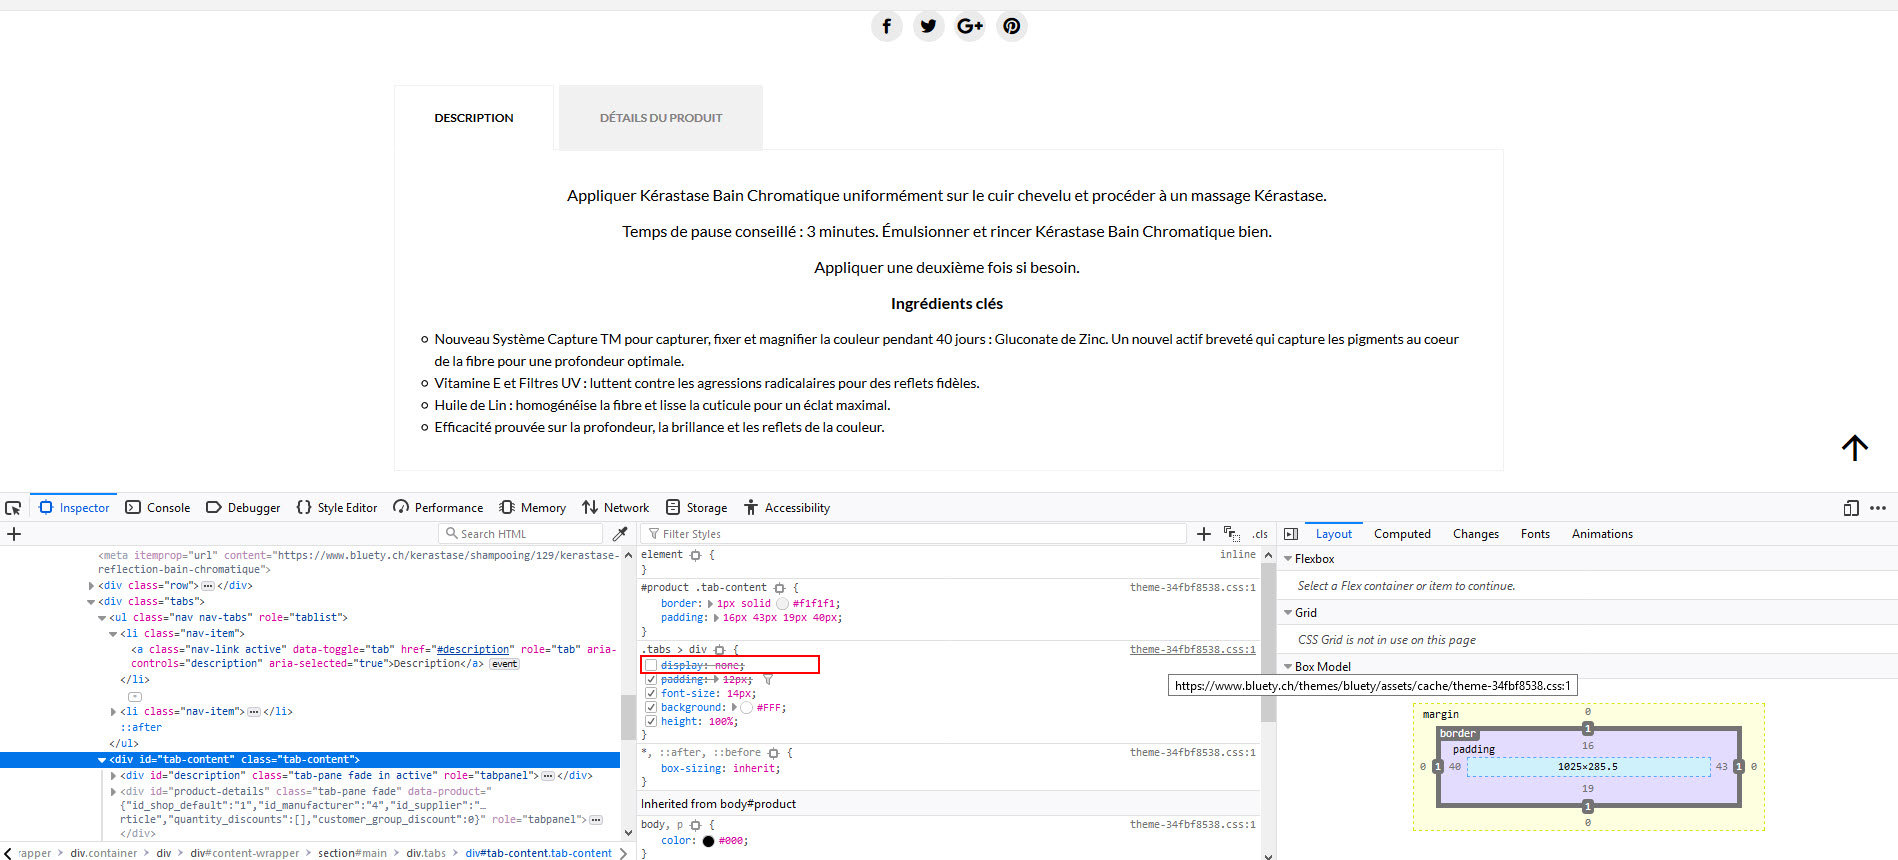Select section#main in the breadcrumb trail
The width and height of the screenshot is (1898, 860).
[x=352, y=853]
